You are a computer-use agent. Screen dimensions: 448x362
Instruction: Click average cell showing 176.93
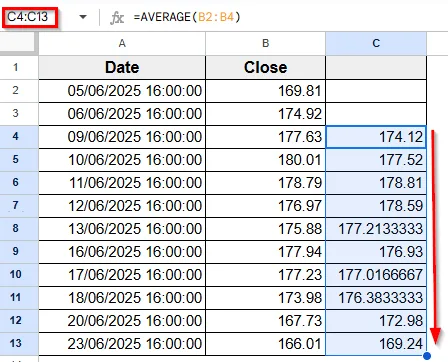tap(376, 252)
